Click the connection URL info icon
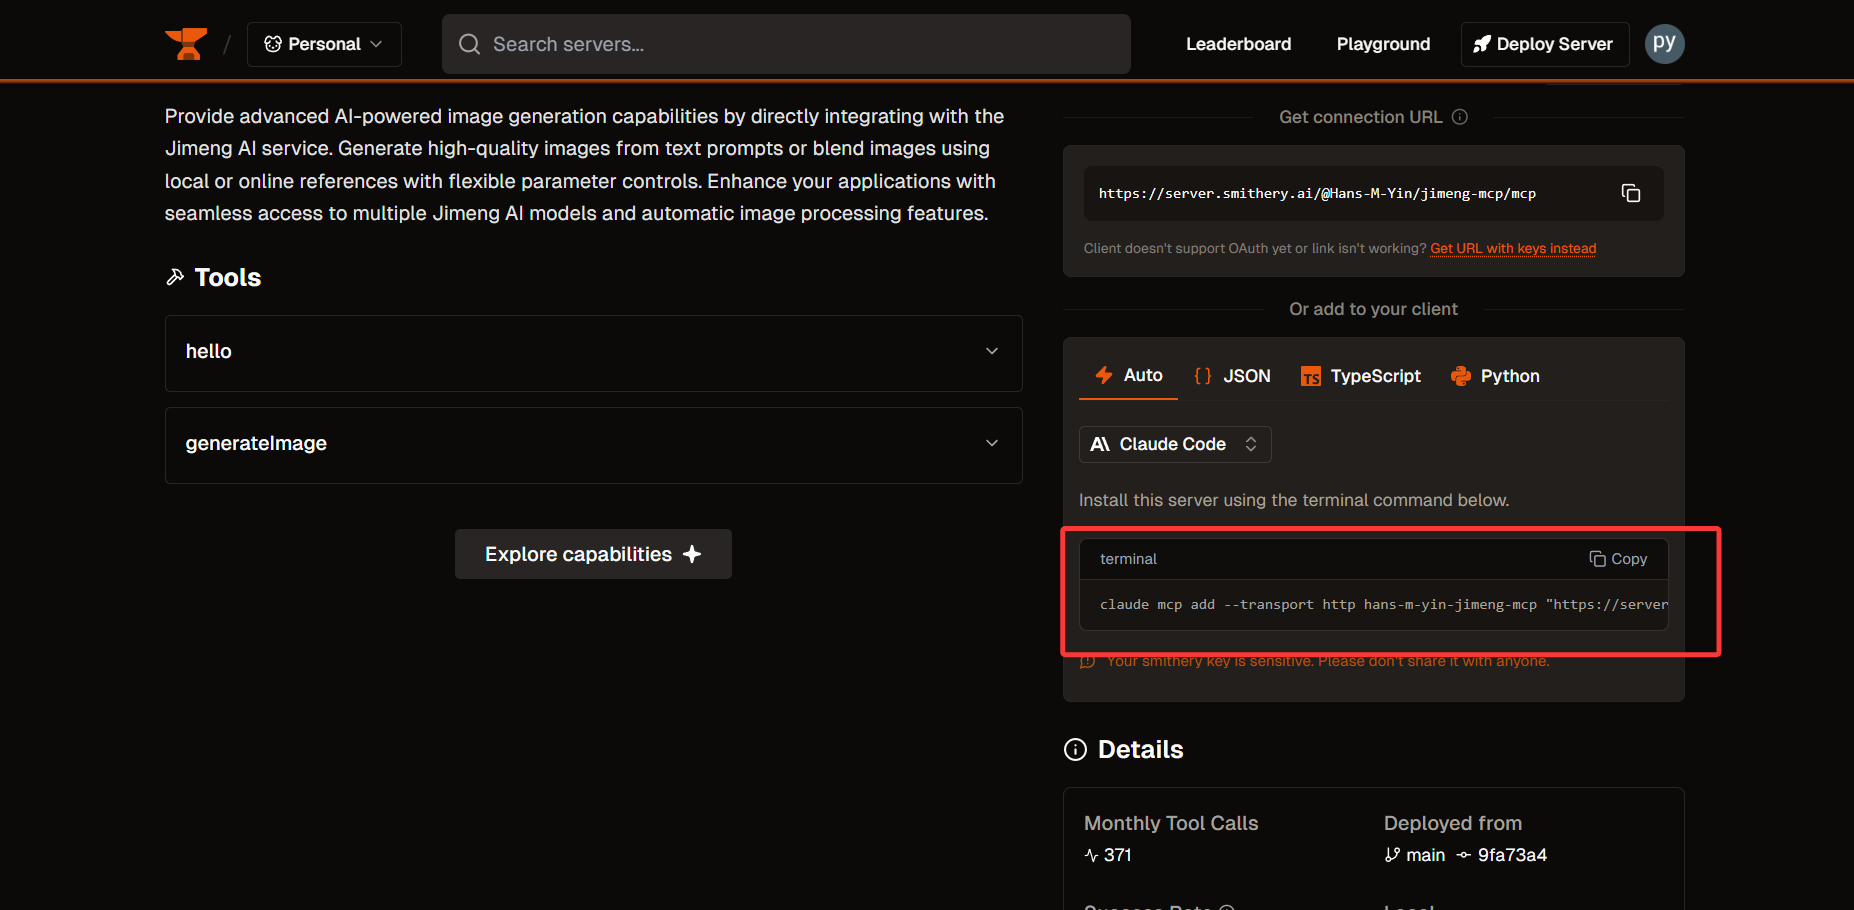This screenshot has width=1854, height=910. pos(1460,117)
